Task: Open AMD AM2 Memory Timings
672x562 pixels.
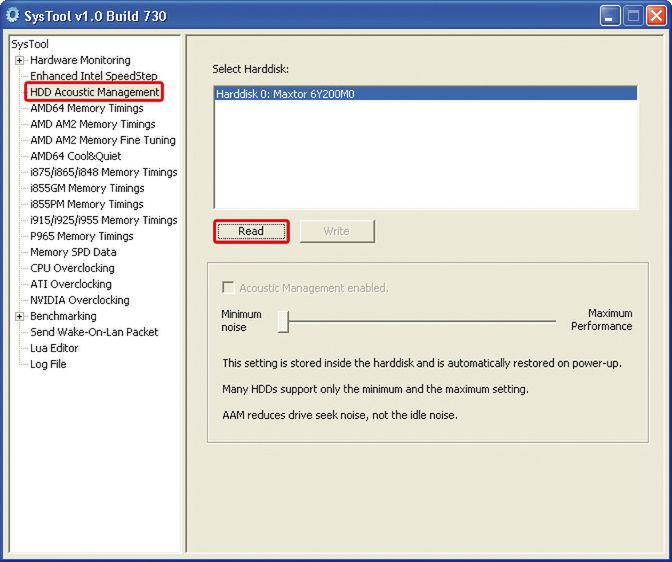Action: point(93,124)
